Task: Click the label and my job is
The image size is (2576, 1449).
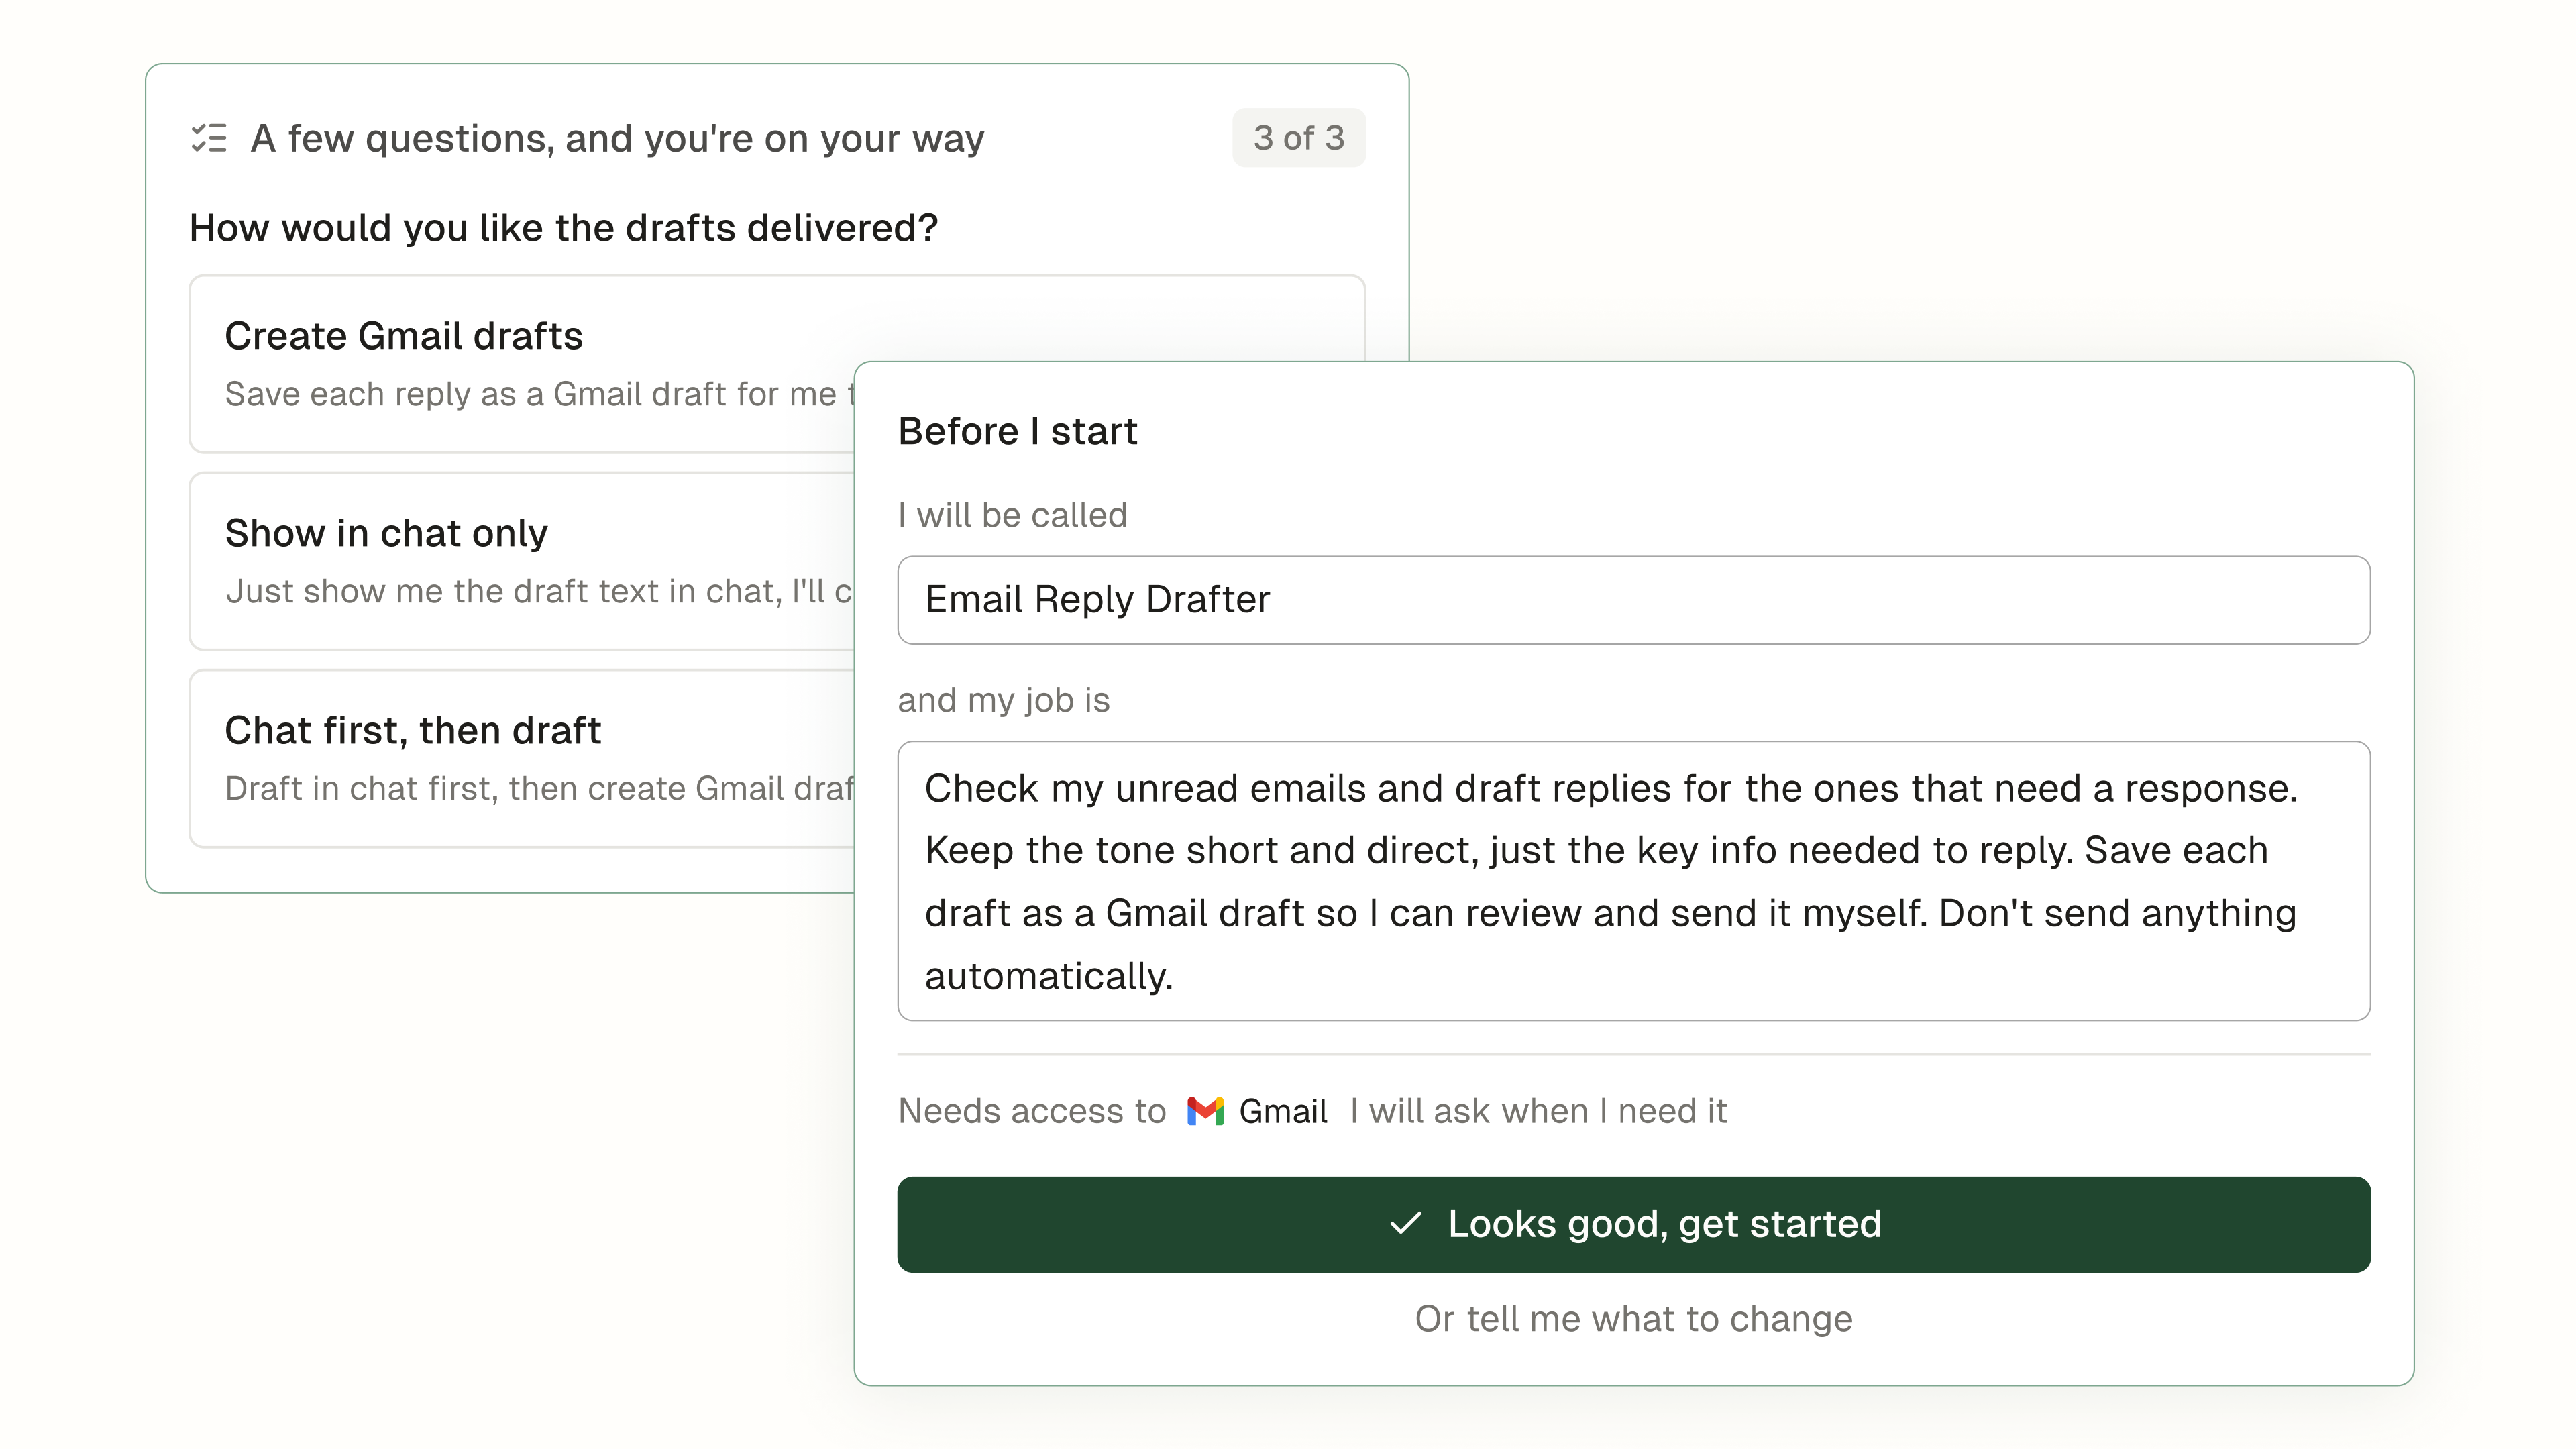Action: point(1003,700)
